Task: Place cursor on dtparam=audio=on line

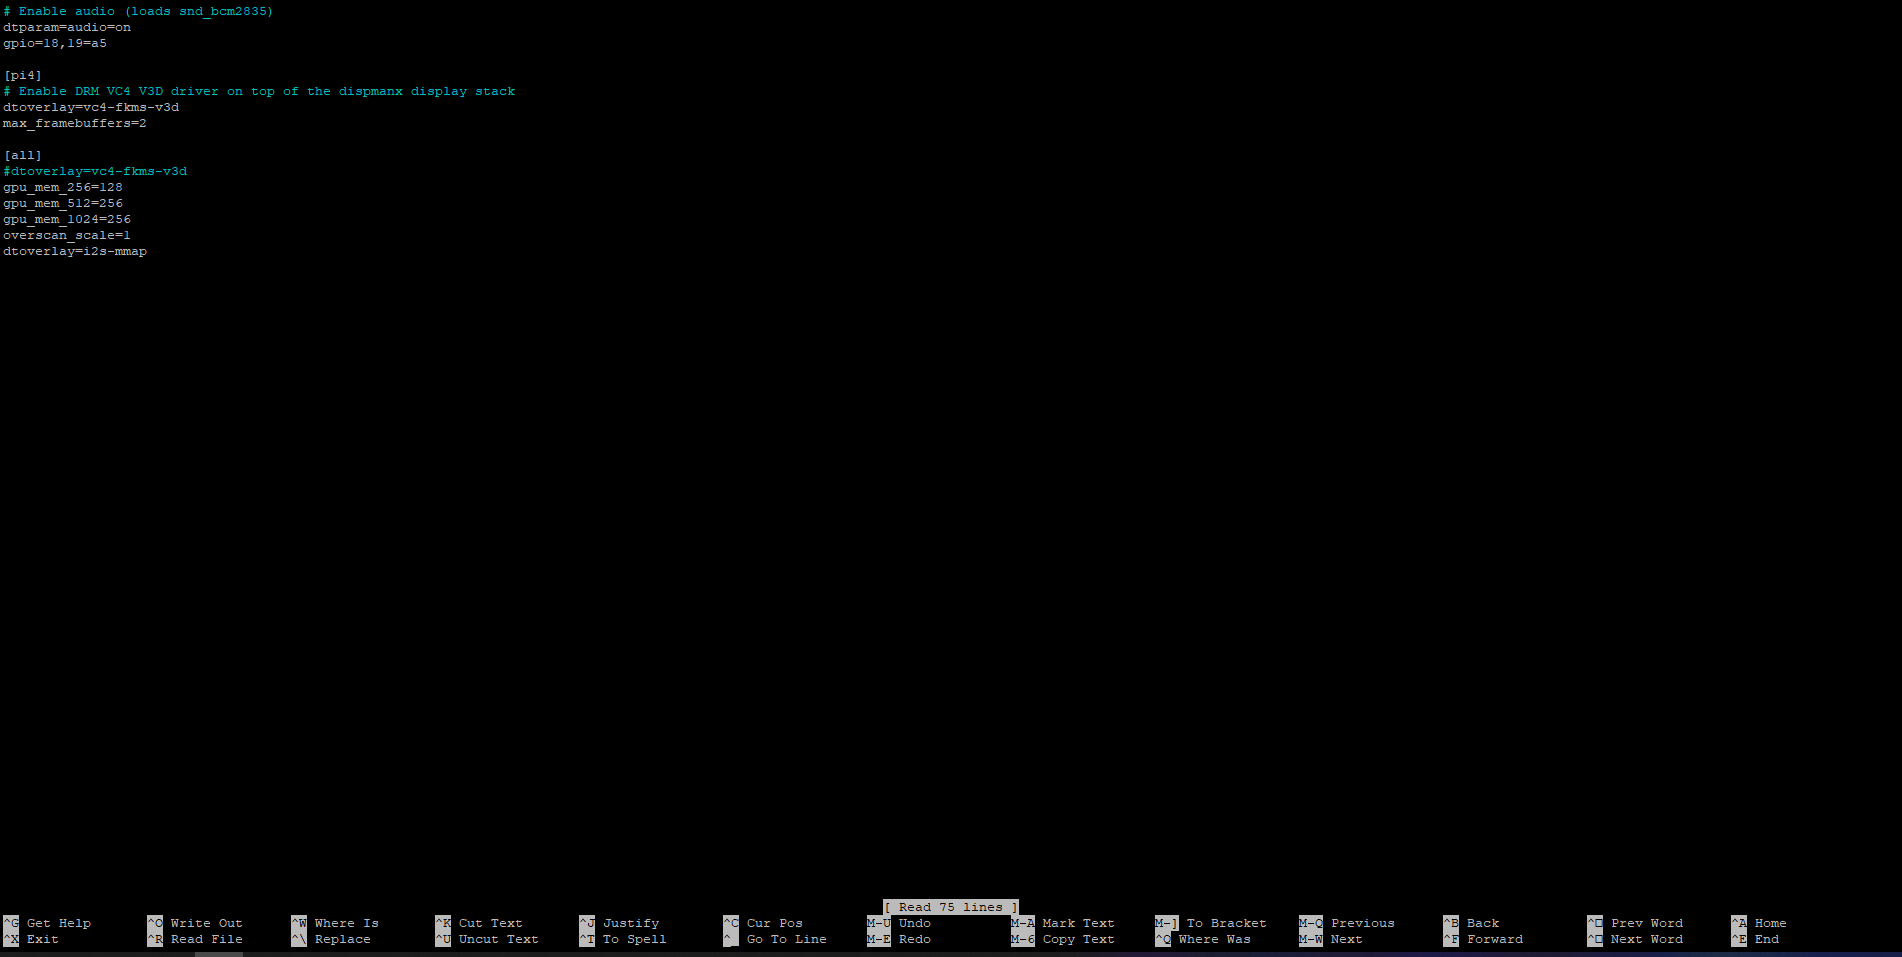Action: (67, 27)
